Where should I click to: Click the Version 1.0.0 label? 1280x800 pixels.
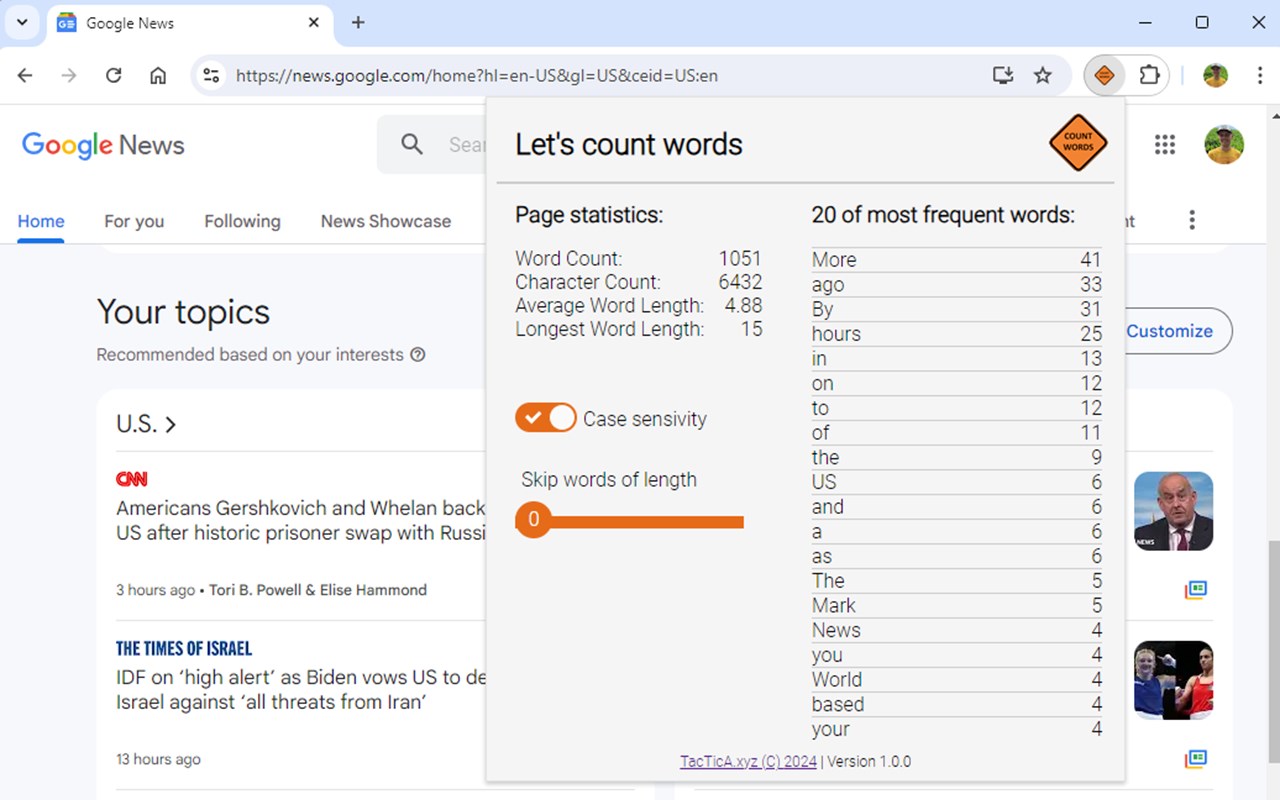tap(868, 761)
